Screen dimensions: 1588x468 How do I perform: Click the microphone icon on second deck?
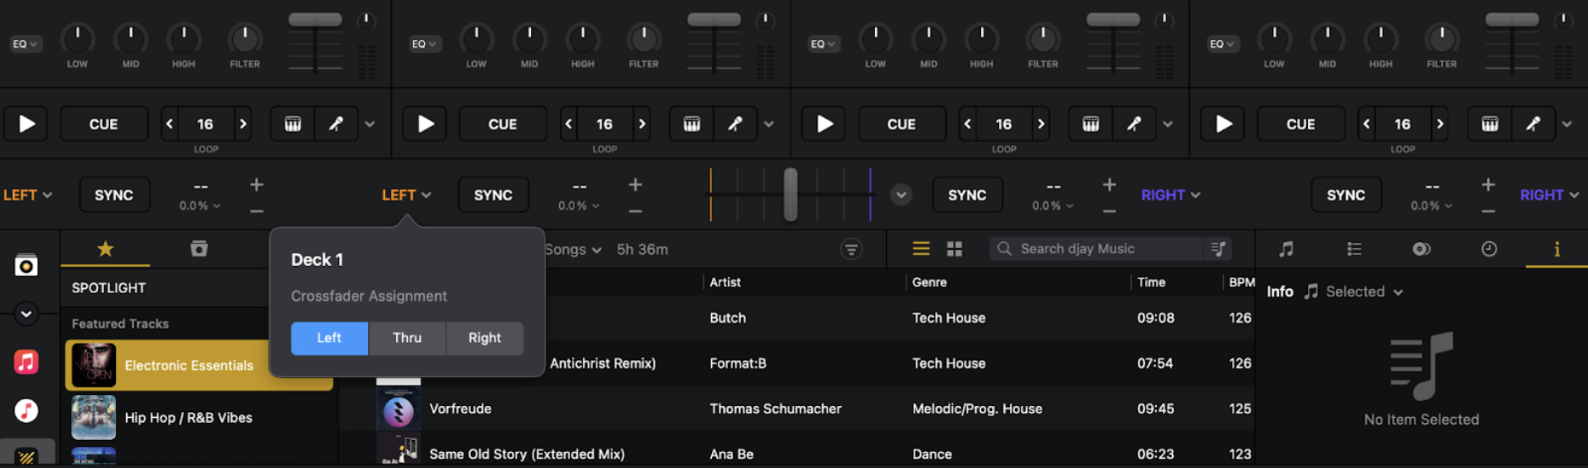[x=735, y=124]
